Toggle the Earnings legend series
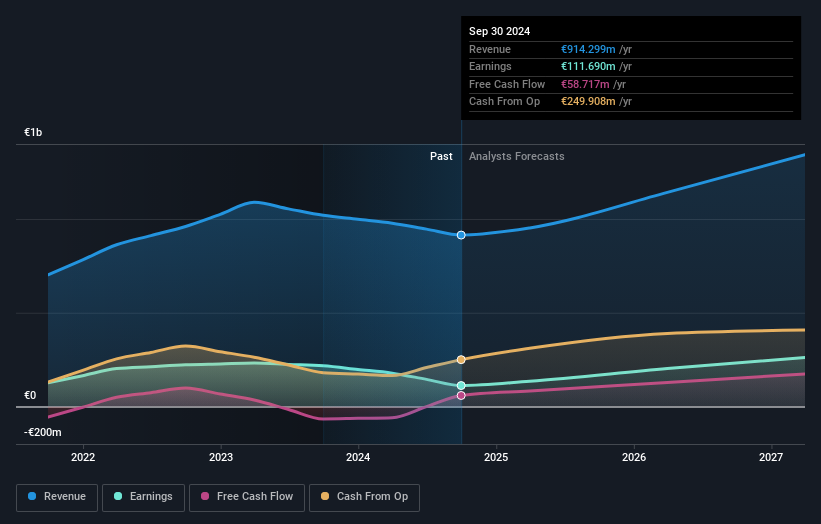This screenshot has width=821, height=524. pyautogui.click(x=143, y=497)
